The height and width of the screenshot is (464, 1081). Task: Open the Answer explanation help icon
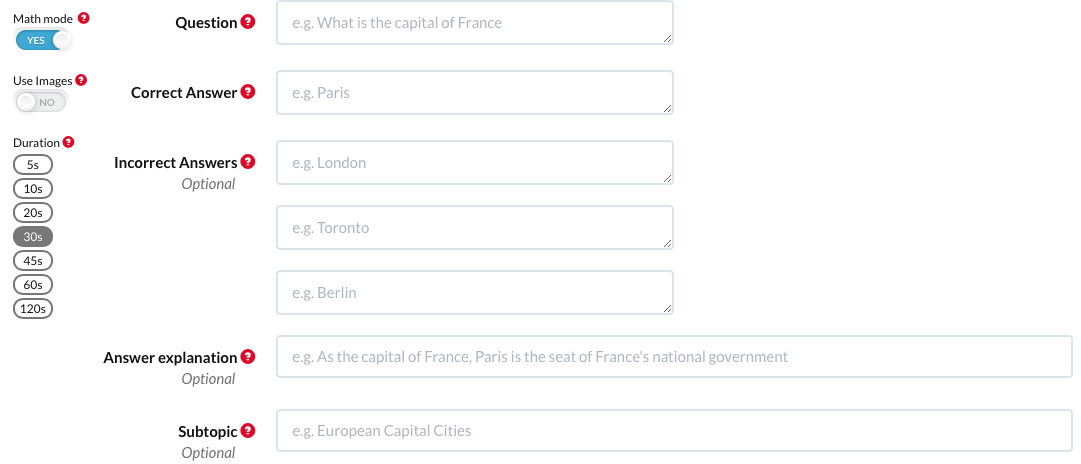point(248,357)
